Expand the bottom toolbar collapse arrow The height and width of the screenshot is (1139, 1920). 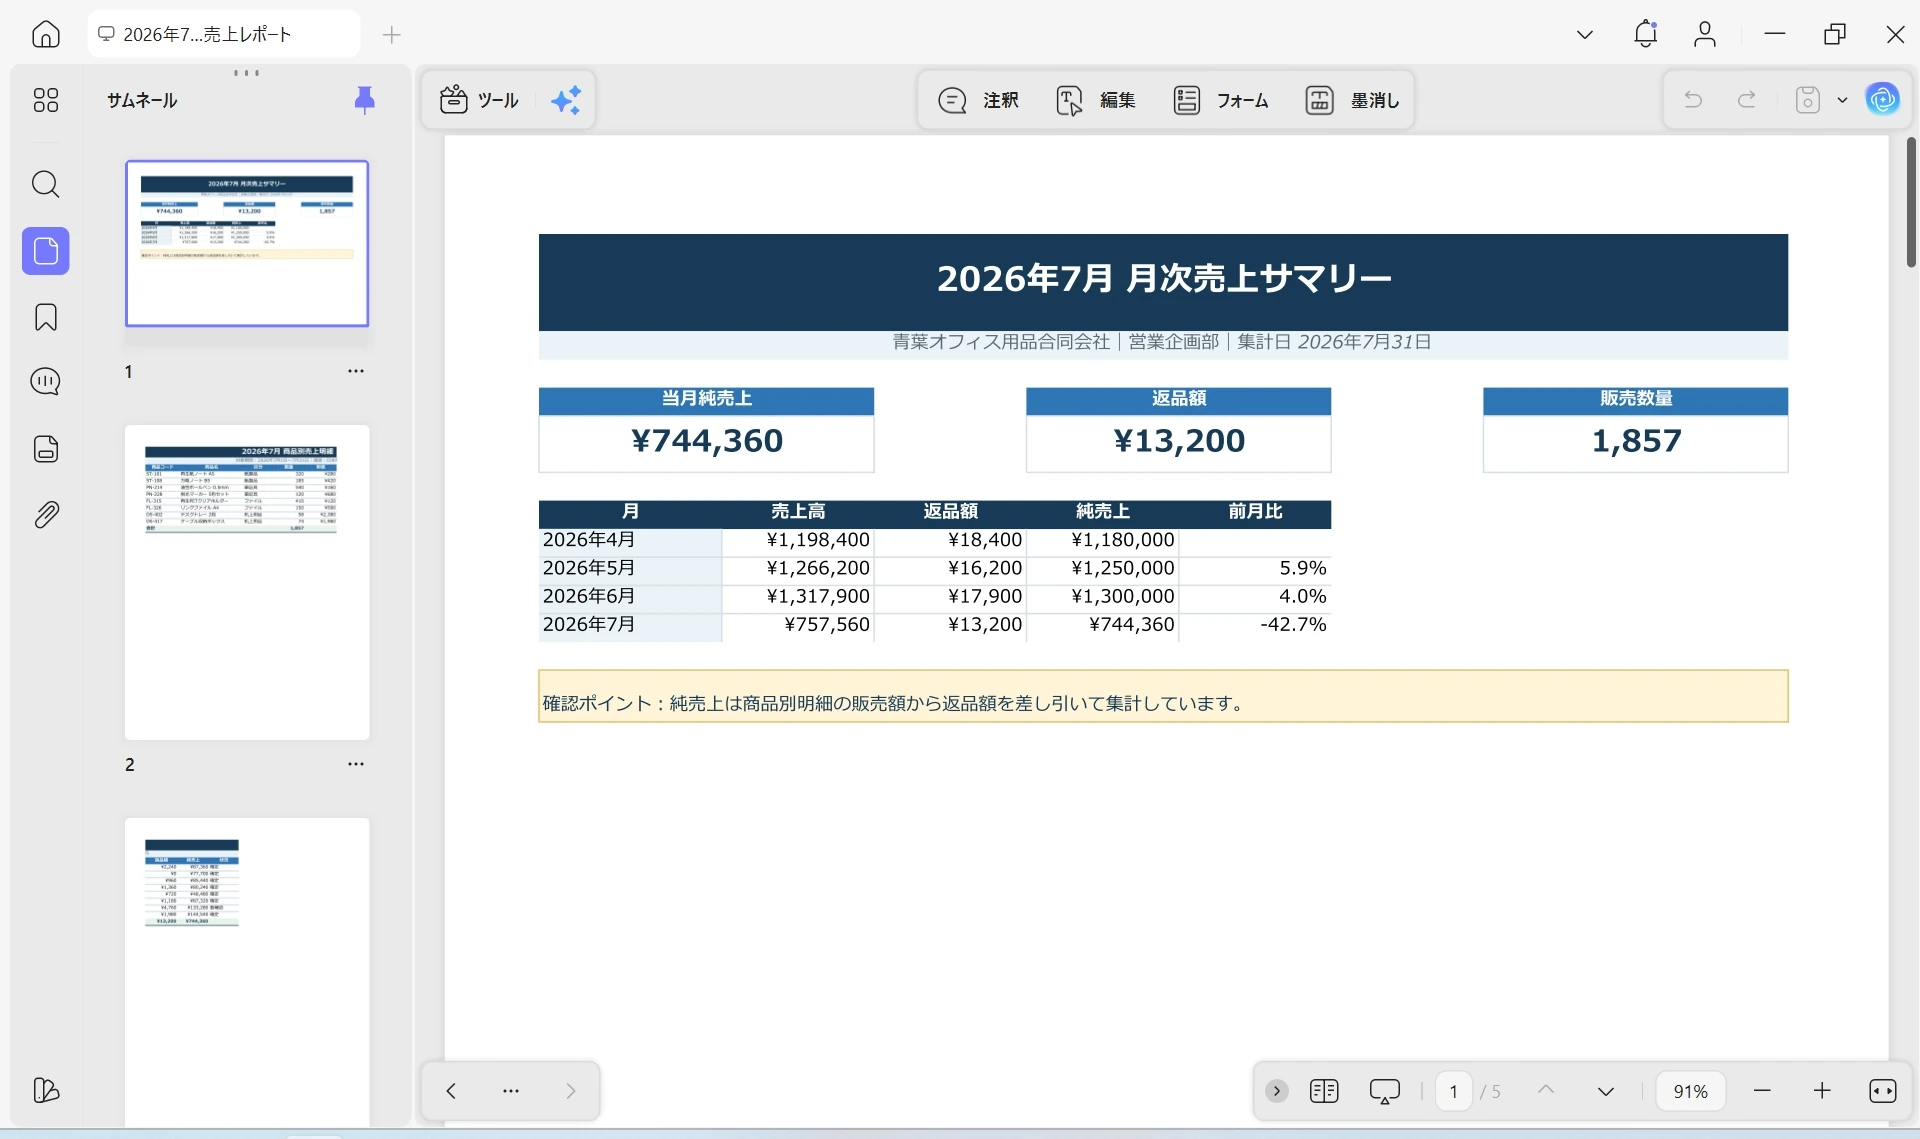[1277, 1091]
